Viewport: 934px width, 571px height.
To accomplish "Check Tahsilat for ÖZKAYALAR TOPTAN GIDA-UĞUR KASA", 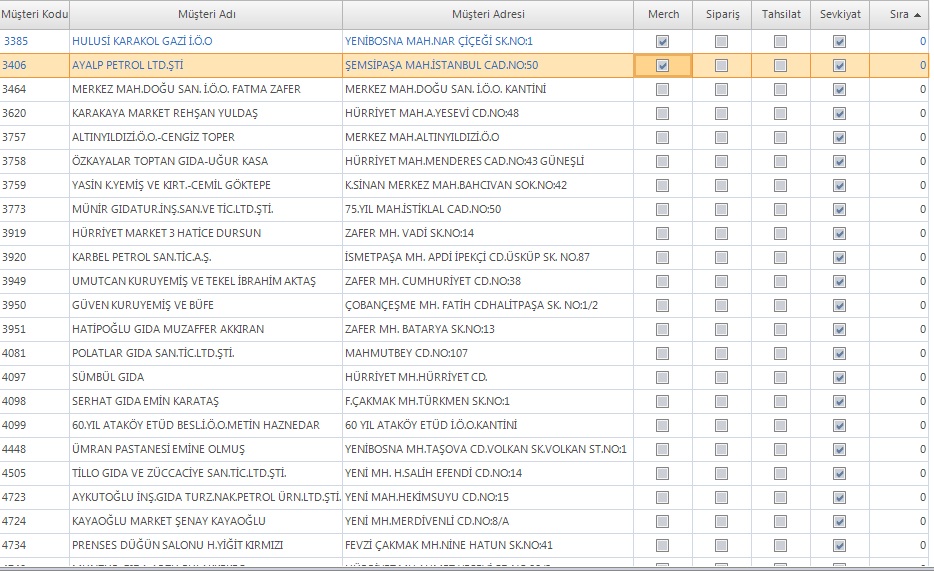I will tap(780, 161).
